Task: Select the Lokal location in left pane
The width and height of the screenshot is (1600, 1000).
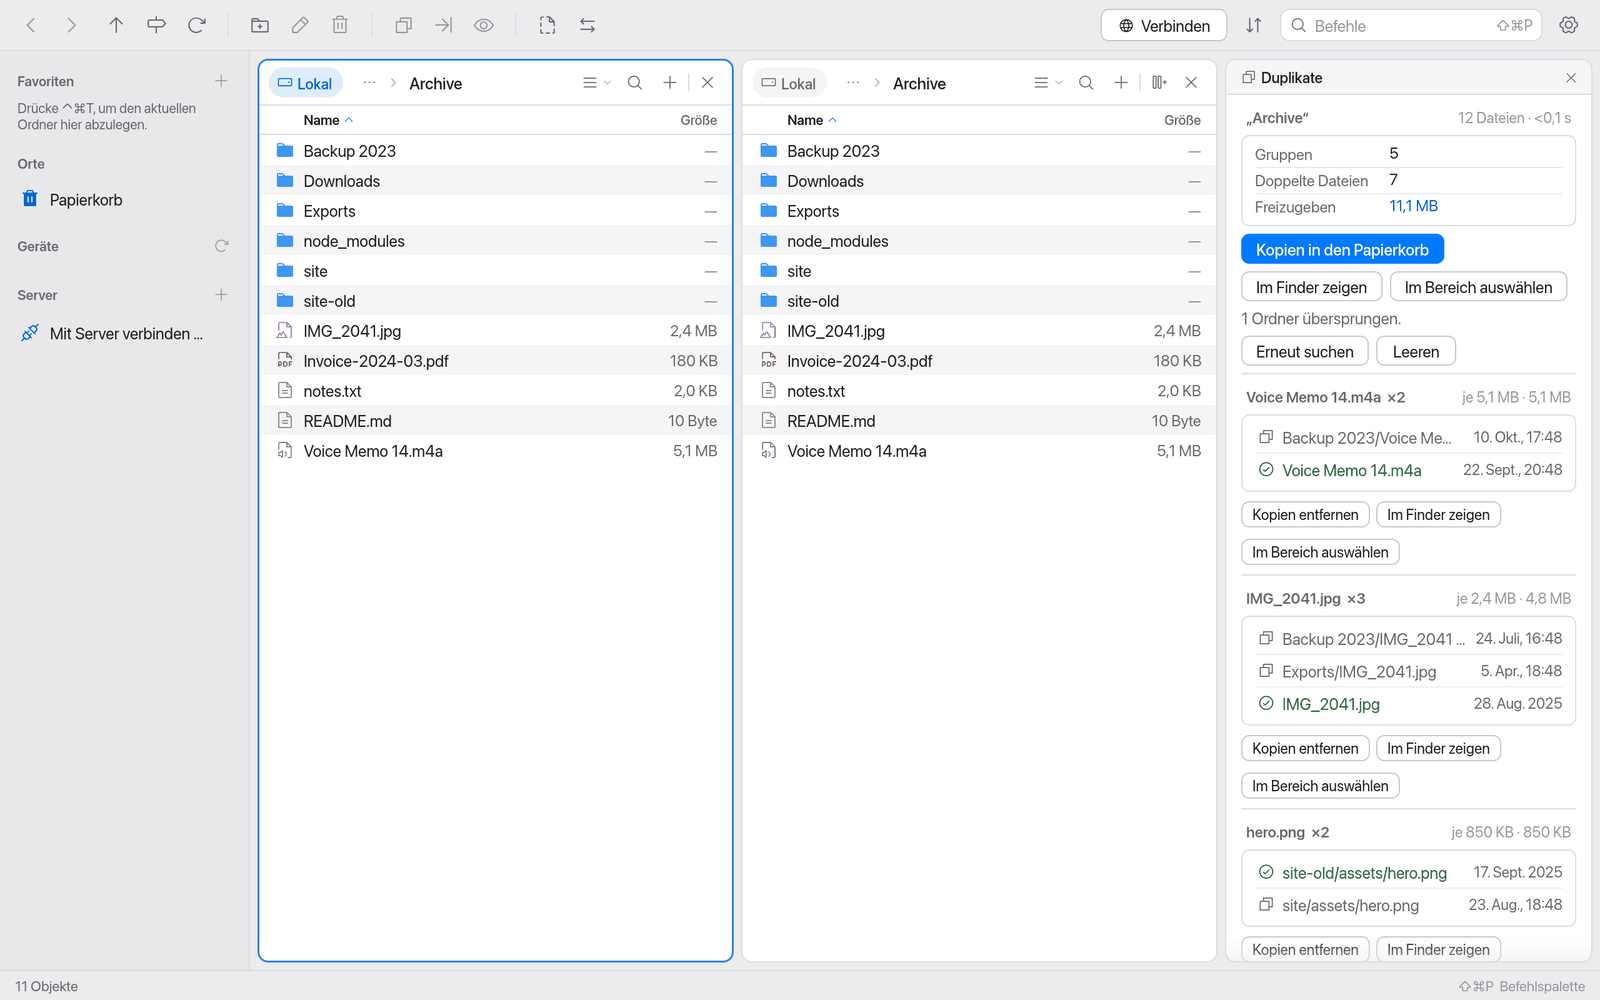Action: coord(305,83)
